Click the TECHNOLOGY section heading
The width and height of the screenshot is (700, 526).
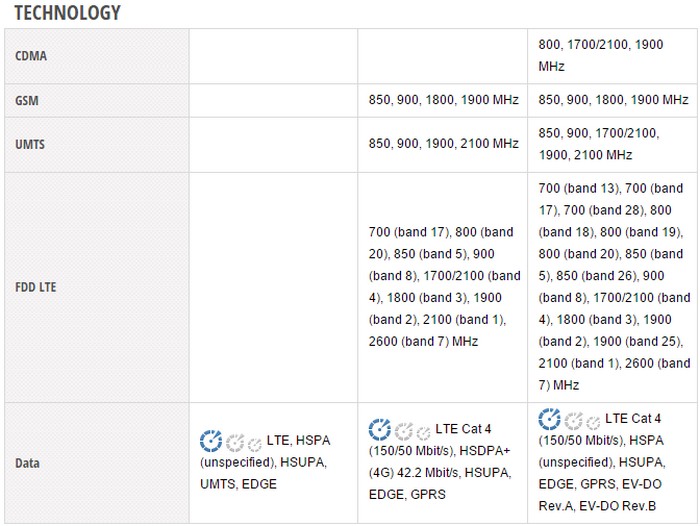point(66,12)
